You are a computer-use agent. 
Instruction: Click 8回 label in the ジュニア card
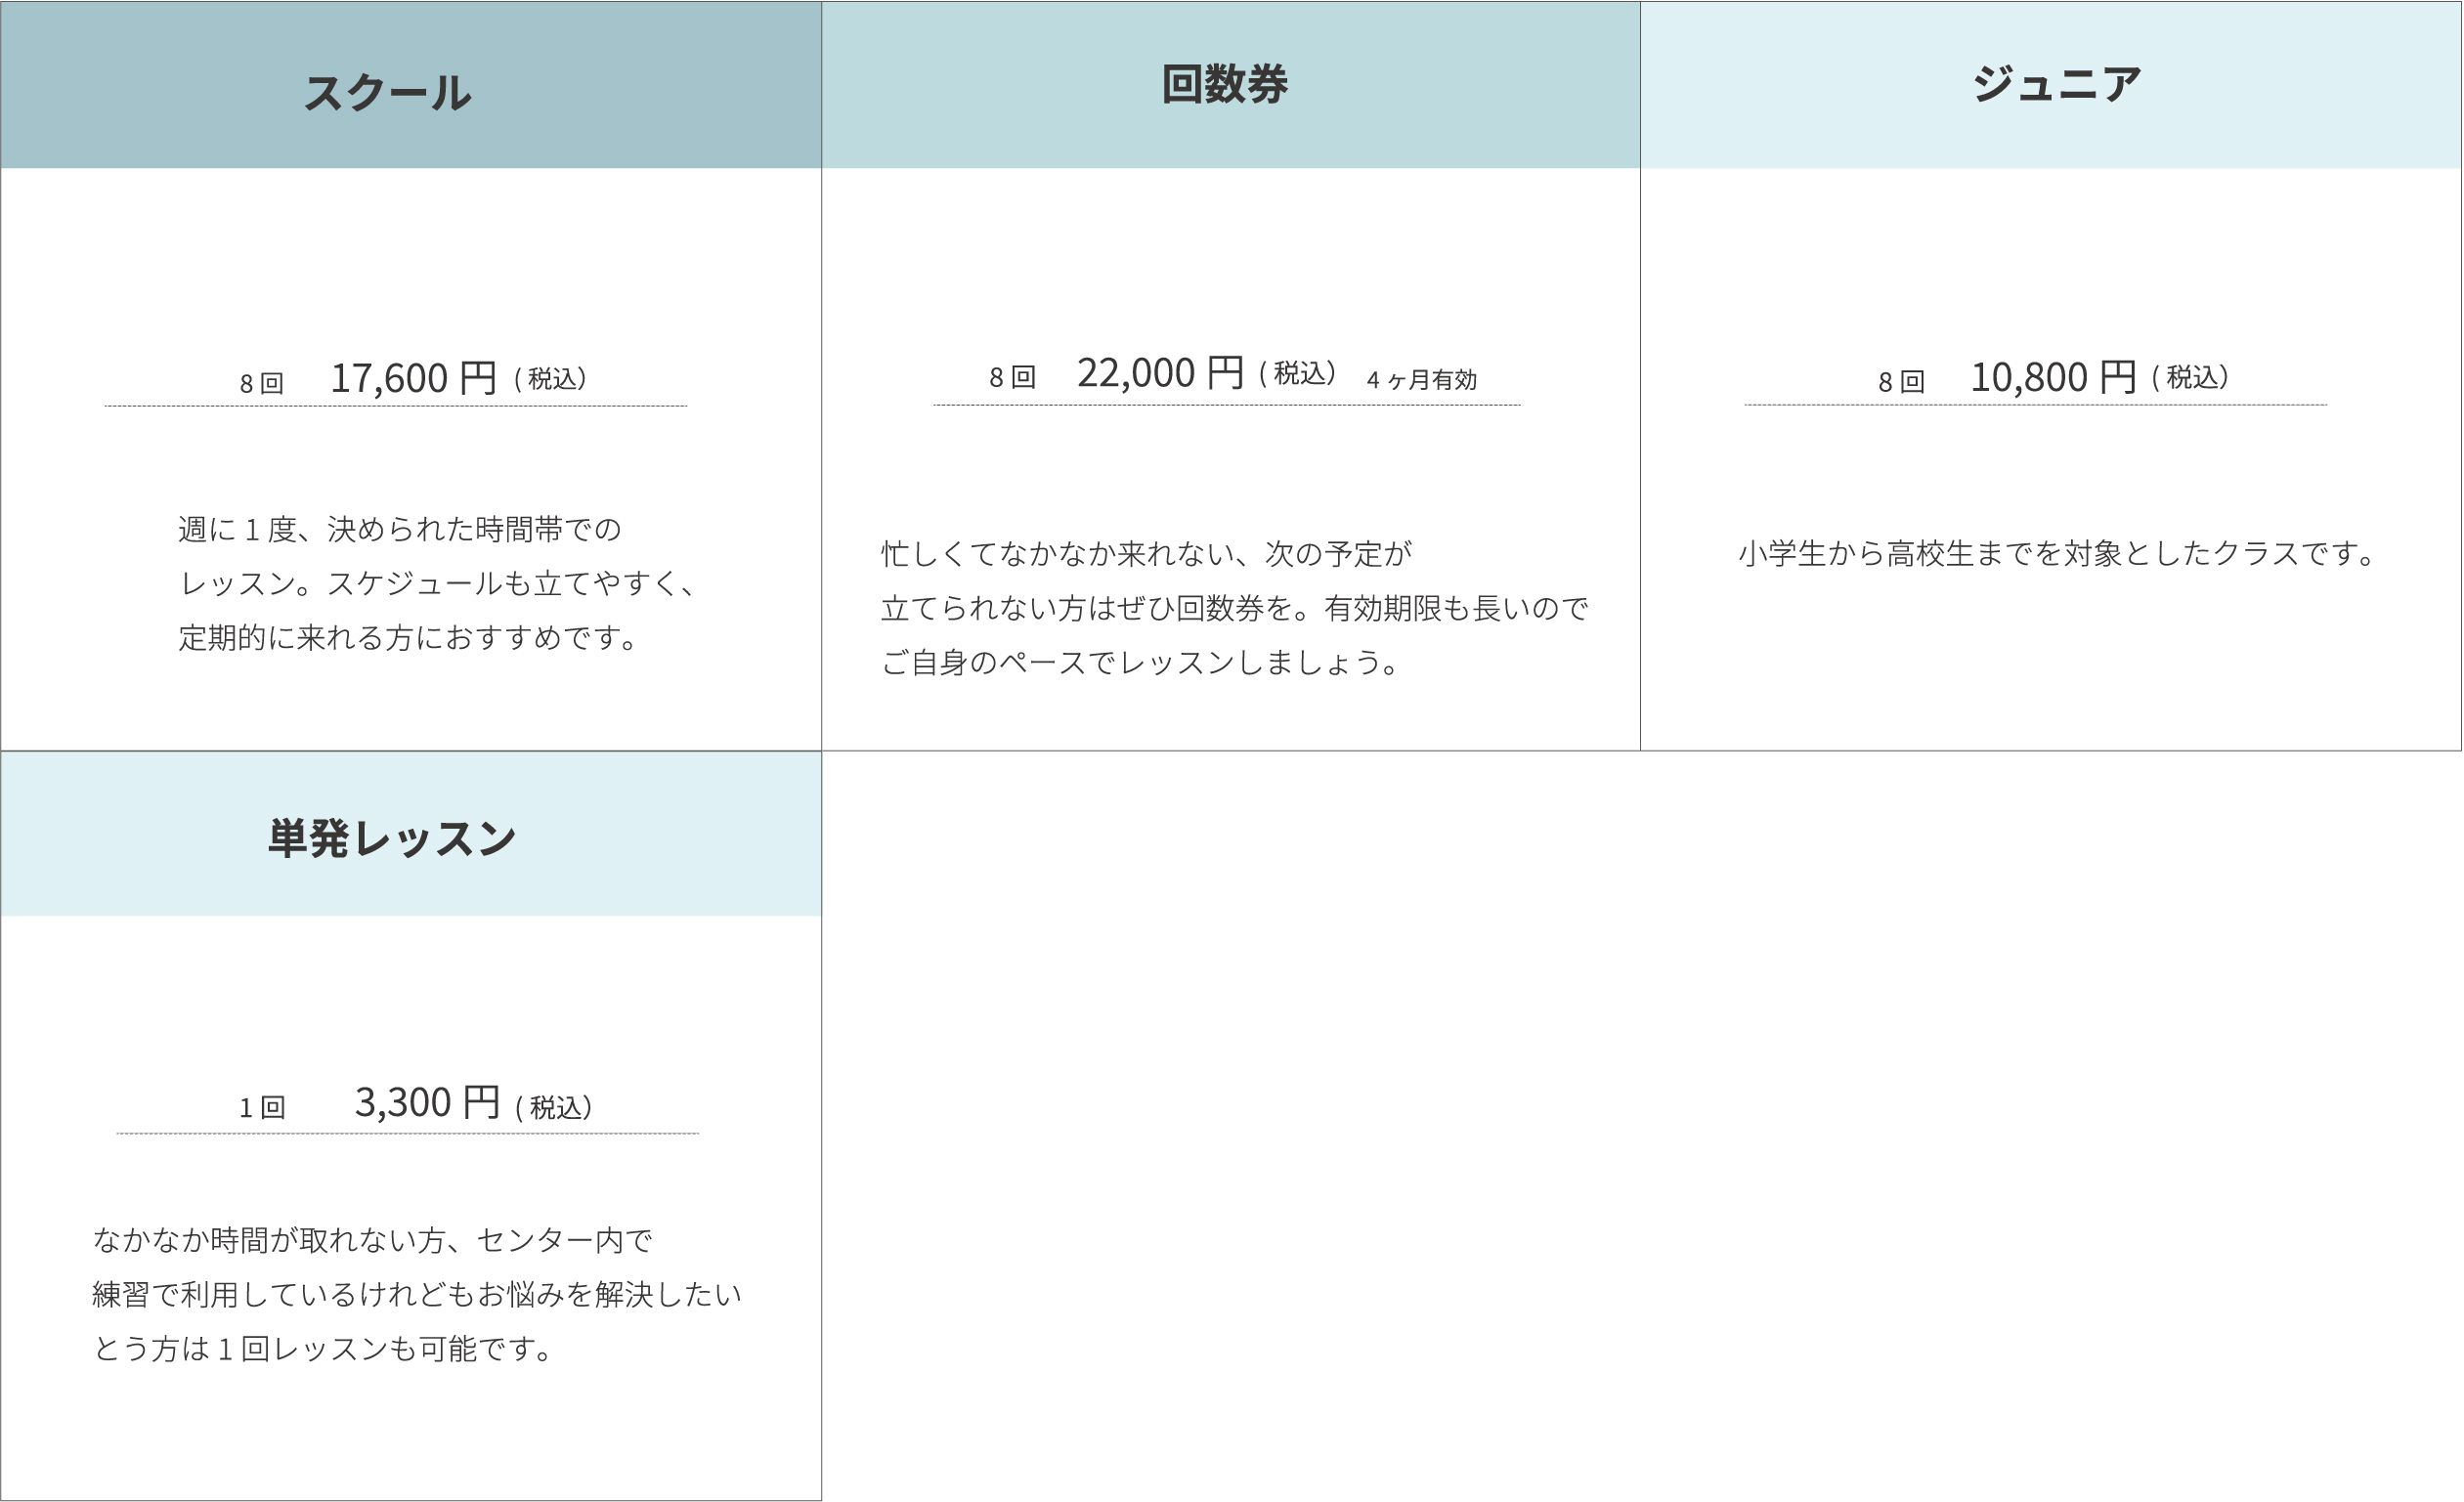tap(1901, 382)
